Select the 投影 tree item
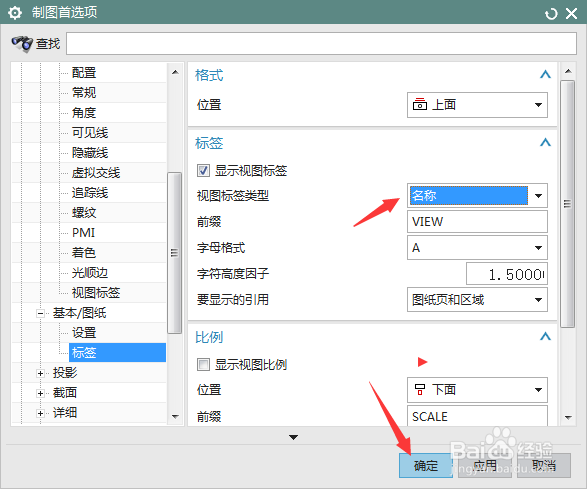 pos(65,373)
